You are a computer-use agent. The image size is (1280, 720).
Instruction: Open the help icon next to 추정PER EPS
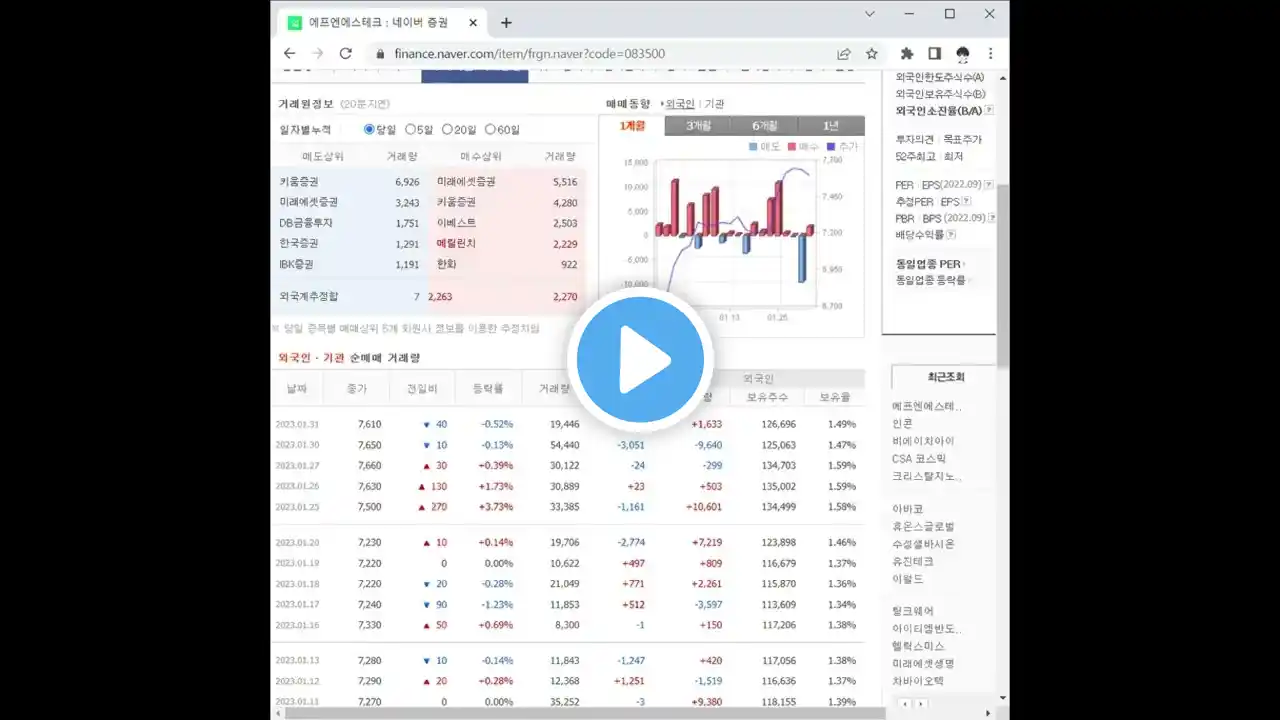(966, 201)
